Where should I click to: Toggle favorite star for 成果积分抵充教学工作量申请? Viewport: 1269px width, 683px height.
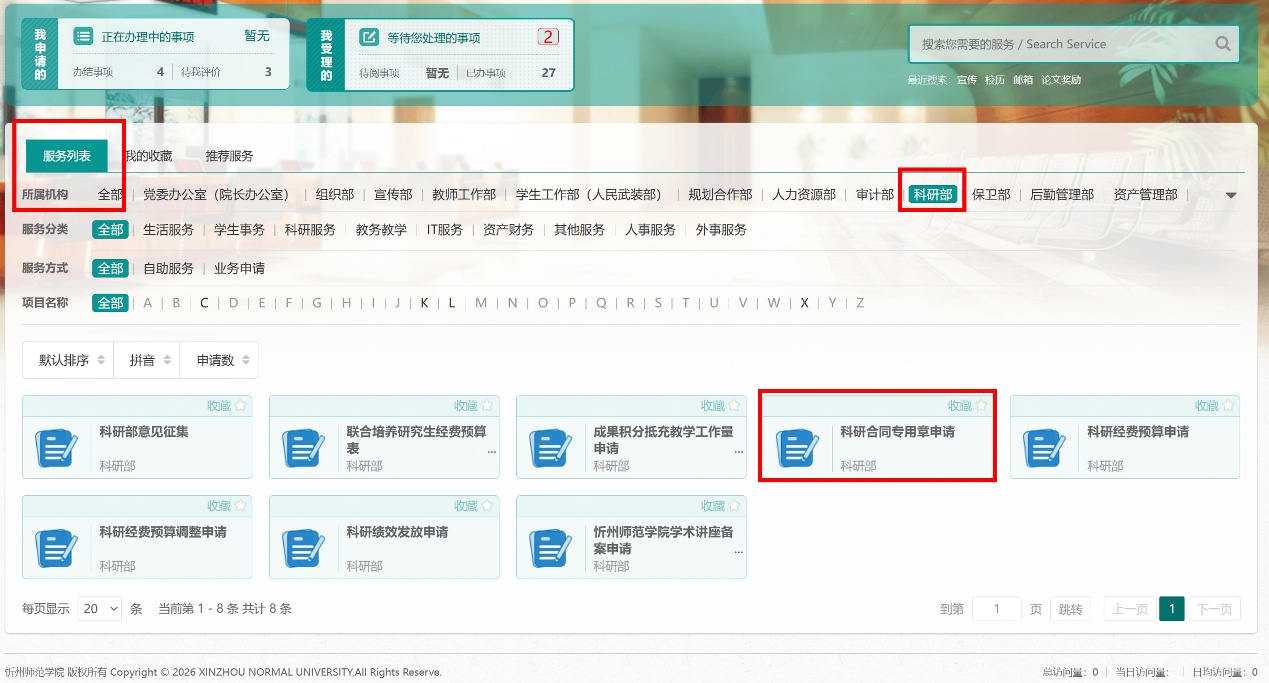(x=734, y=406)
